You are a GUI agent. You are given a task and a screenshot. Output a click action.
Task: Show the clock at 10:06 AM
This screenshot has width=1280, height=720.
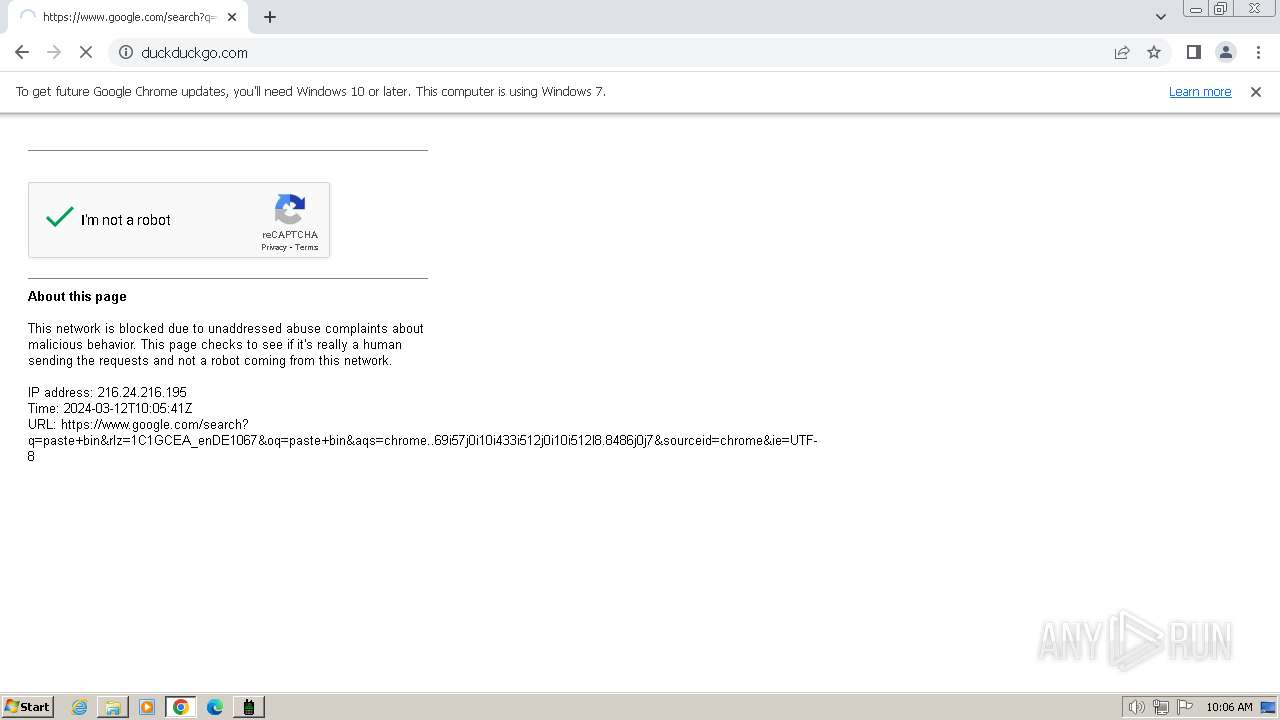pyautogui.click(x=1229, y=707)
